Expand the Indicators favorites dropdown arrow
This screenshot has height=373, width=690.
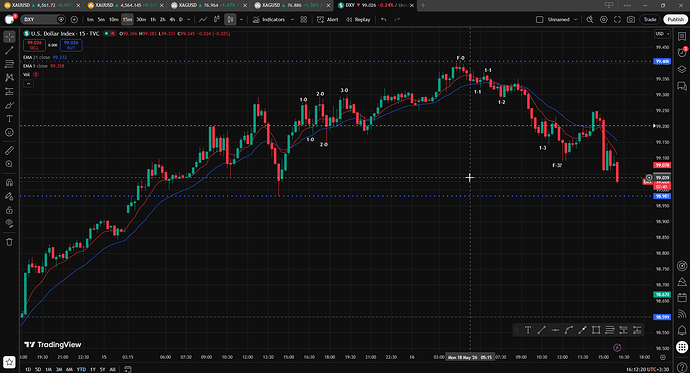coord(292,19)
